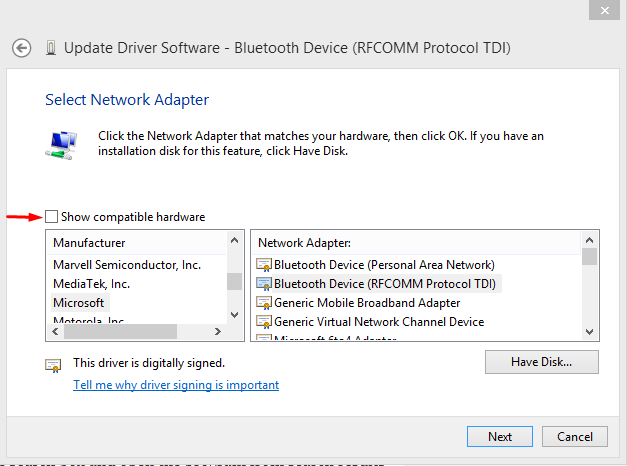Select MediaTek, Inc. manufacturer
This screenshot has height=466, width=627.
[x=92, y=284]
